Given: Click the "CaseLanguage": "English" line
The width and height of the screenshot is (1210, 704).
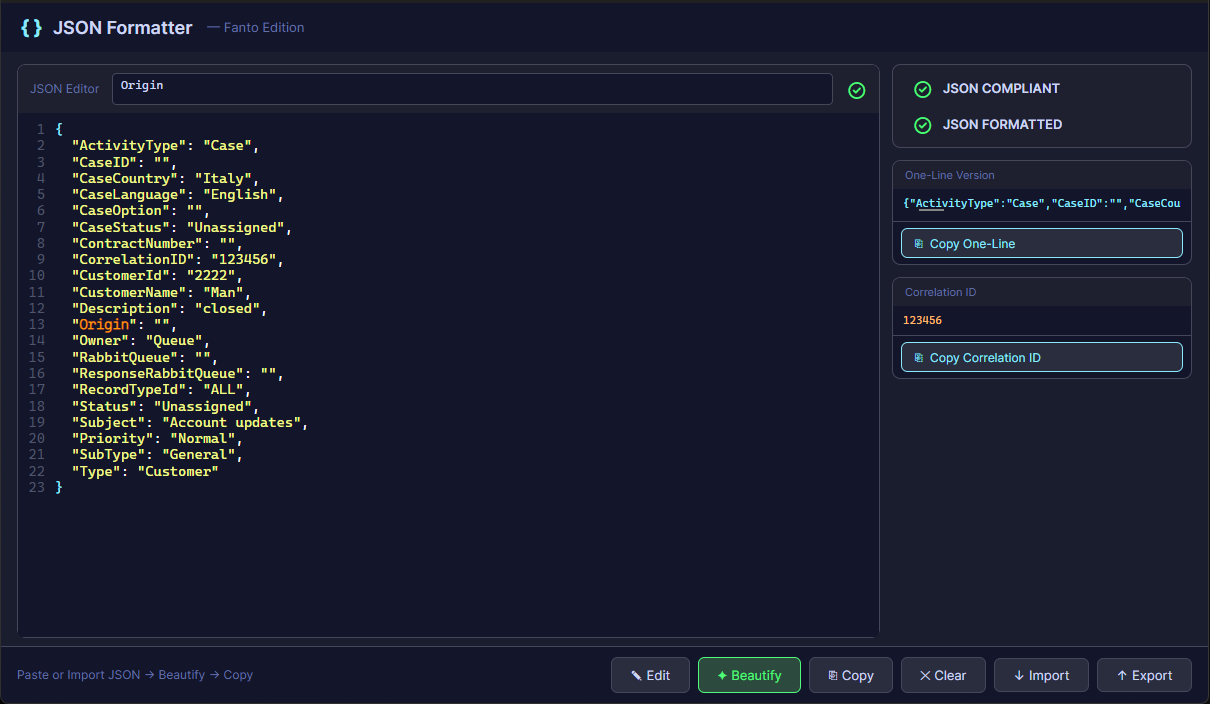Looking at the screenshot, I should (178, 194).
